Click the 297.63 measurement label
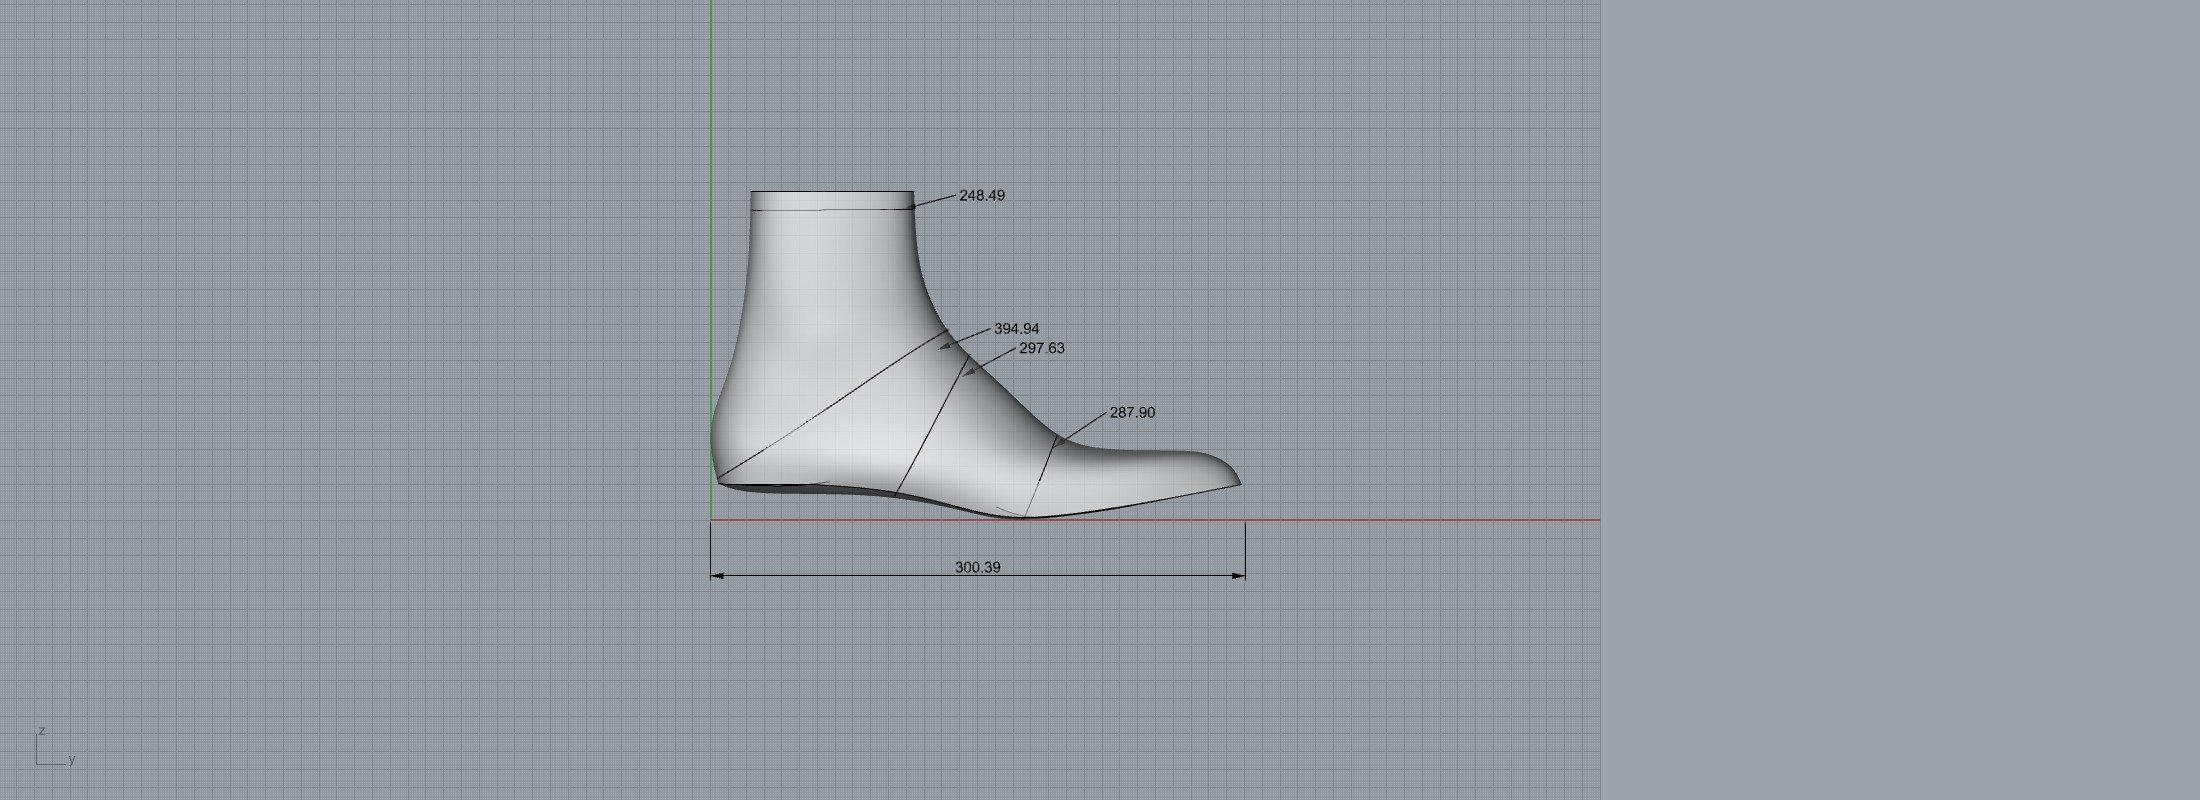 coord(1041,349)
